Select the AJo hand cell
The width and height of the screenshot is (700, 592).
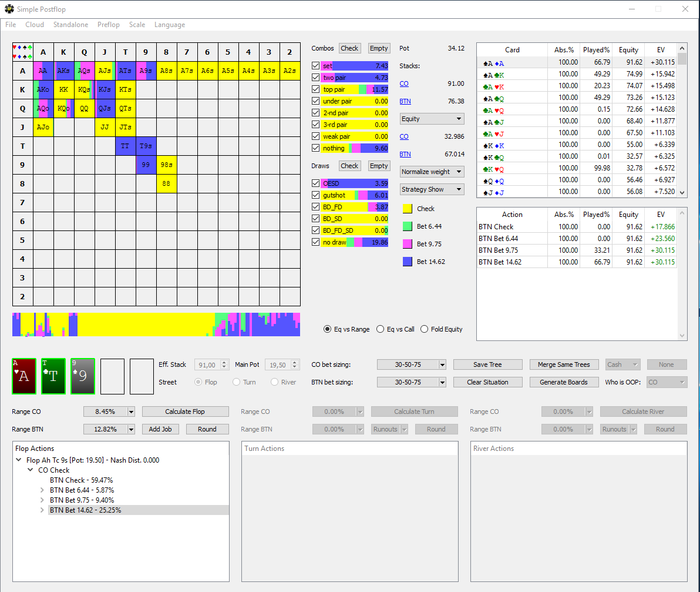43,127
